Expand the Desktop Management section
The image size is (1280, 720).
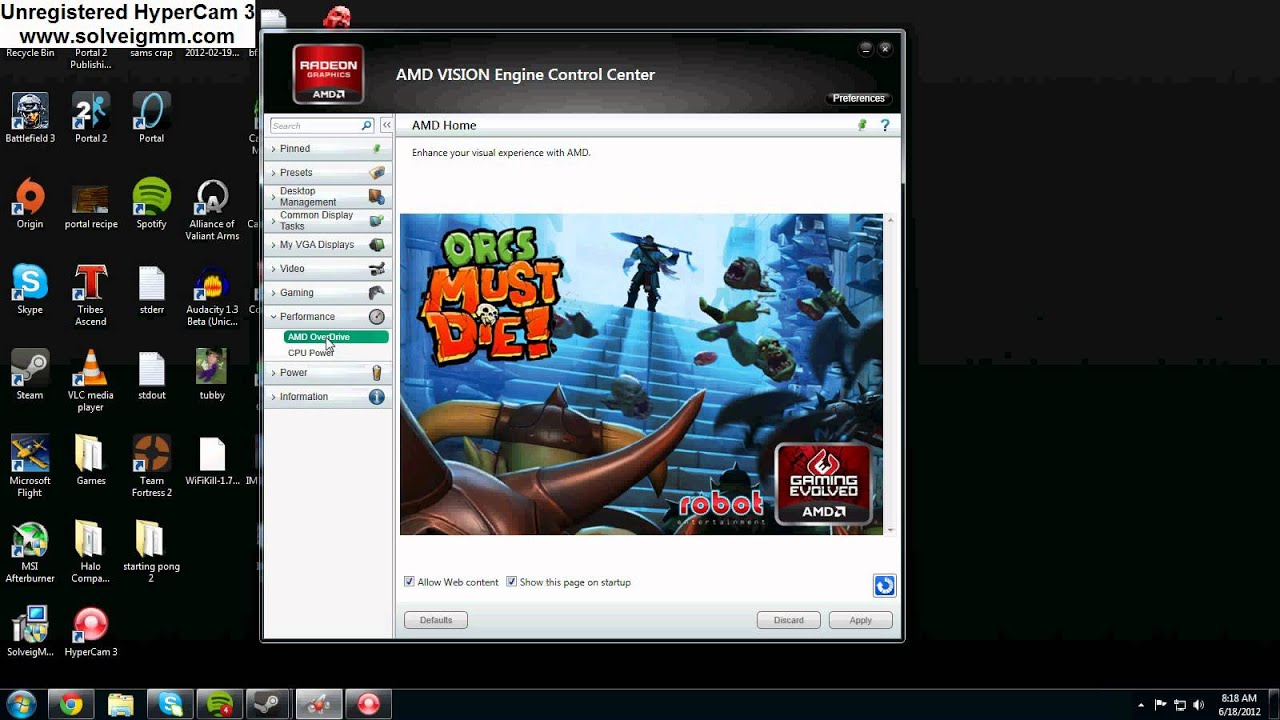coord(327,197)
